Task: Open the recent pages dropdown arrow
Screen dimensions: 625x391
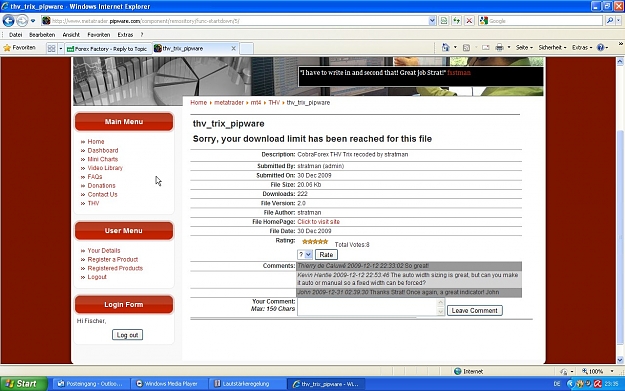Action: [x=33, y=21]
